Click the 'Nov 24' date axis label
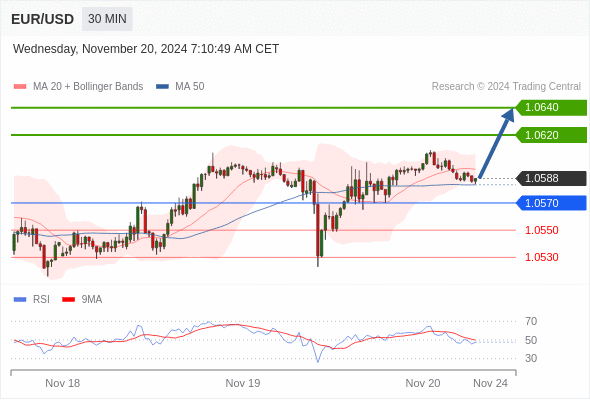This screenshot has width=590, height=400. (490, 383)
